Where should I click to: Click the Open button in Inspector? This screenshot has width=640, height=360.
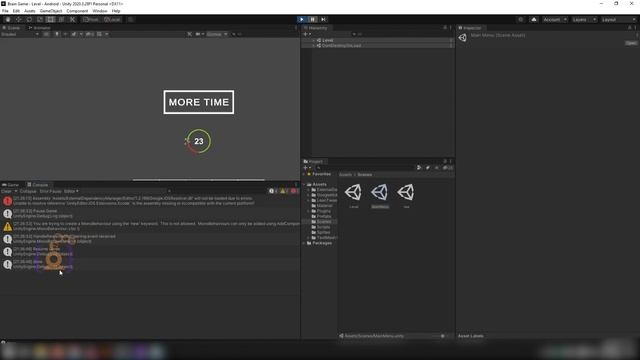tap(631, 43)
